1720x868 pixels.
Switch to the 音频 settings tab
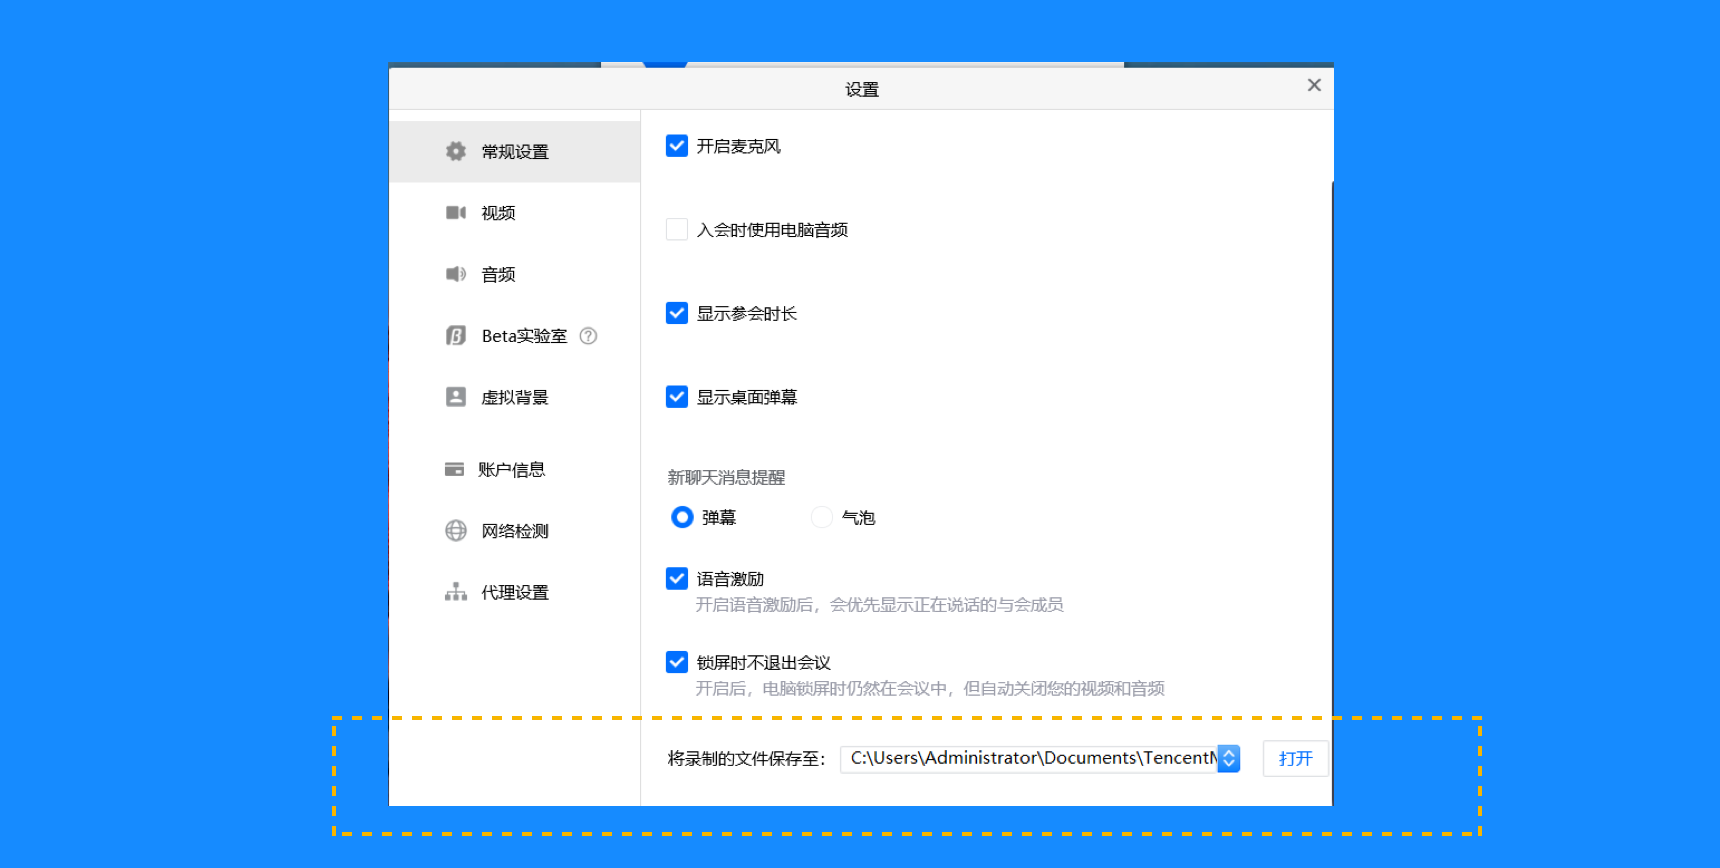(515, 274)
